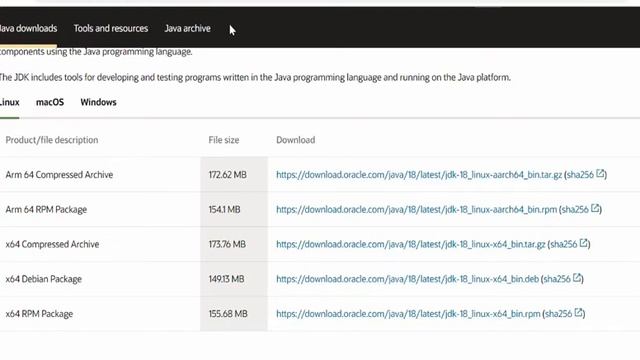Click external-link icon in x64 RPM Package row

[x=578, y=312]
